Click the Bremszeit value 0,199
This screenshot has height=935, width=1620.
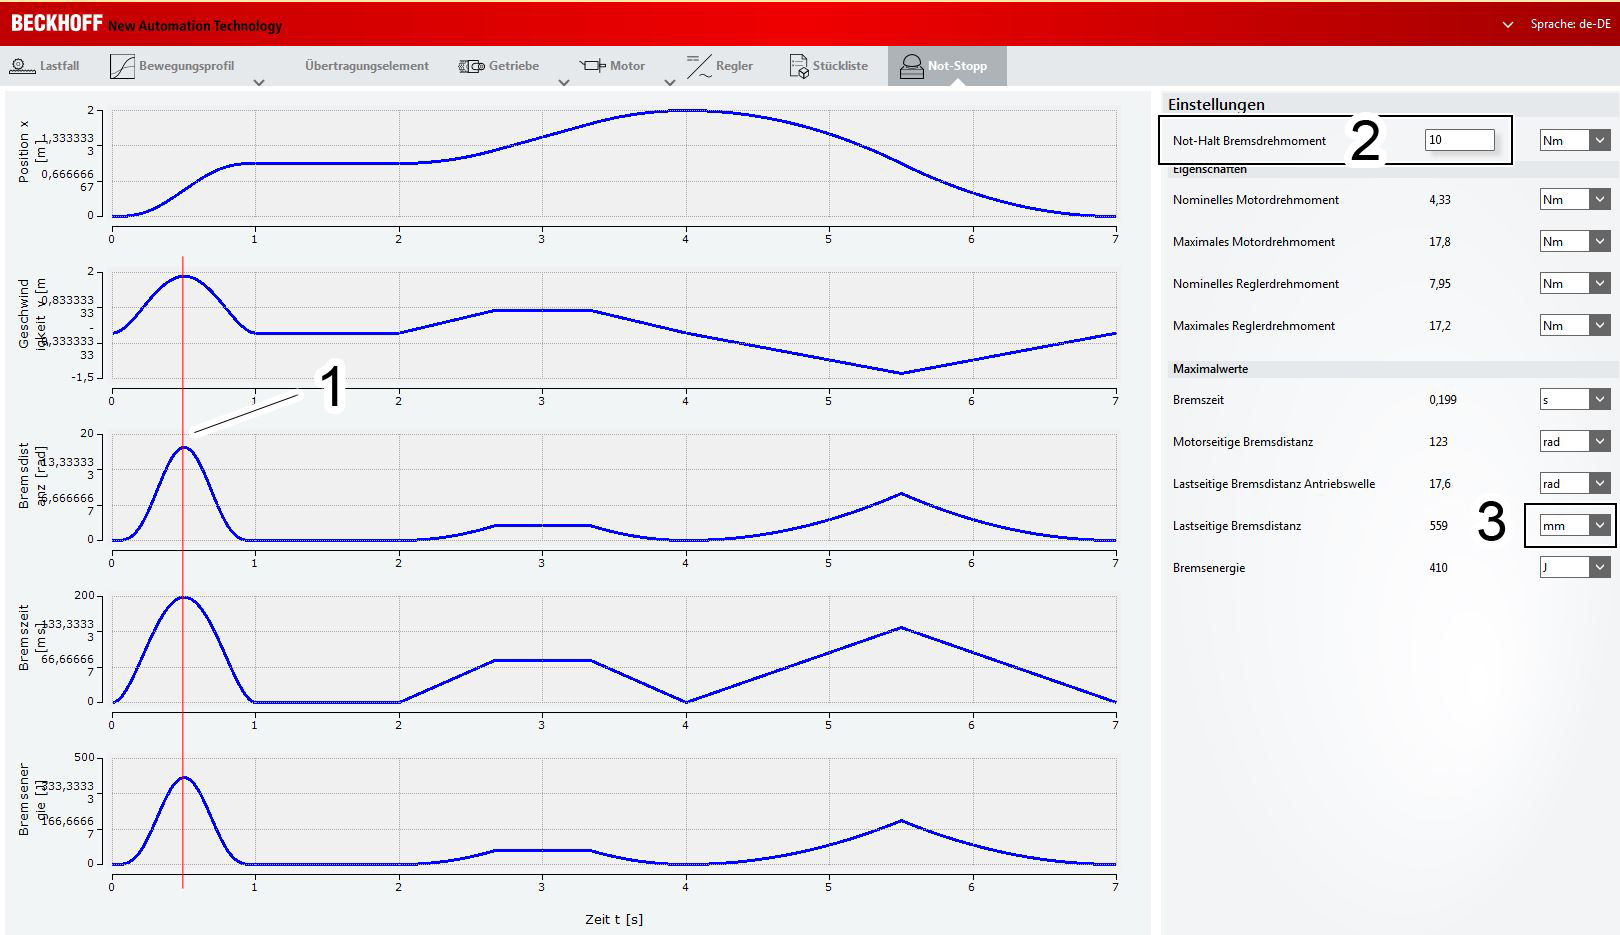(1443, 400)
